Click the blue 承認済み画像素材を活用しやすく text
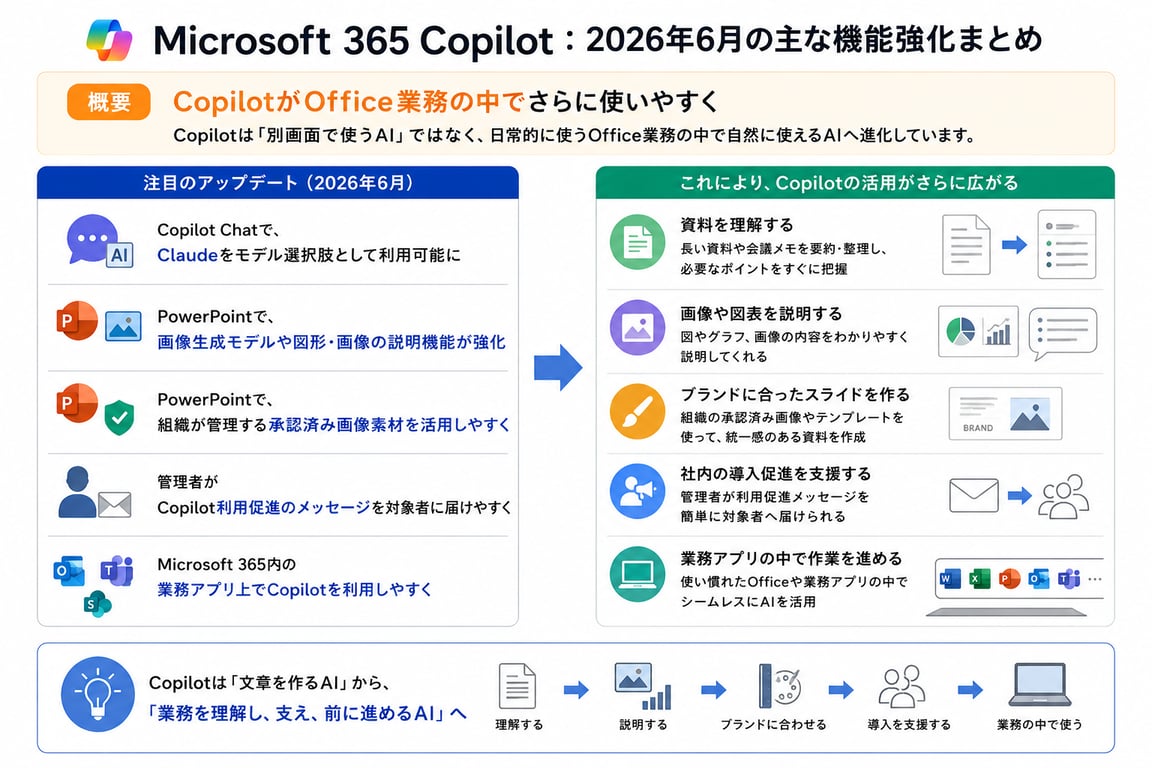 [x=389, y=424]
